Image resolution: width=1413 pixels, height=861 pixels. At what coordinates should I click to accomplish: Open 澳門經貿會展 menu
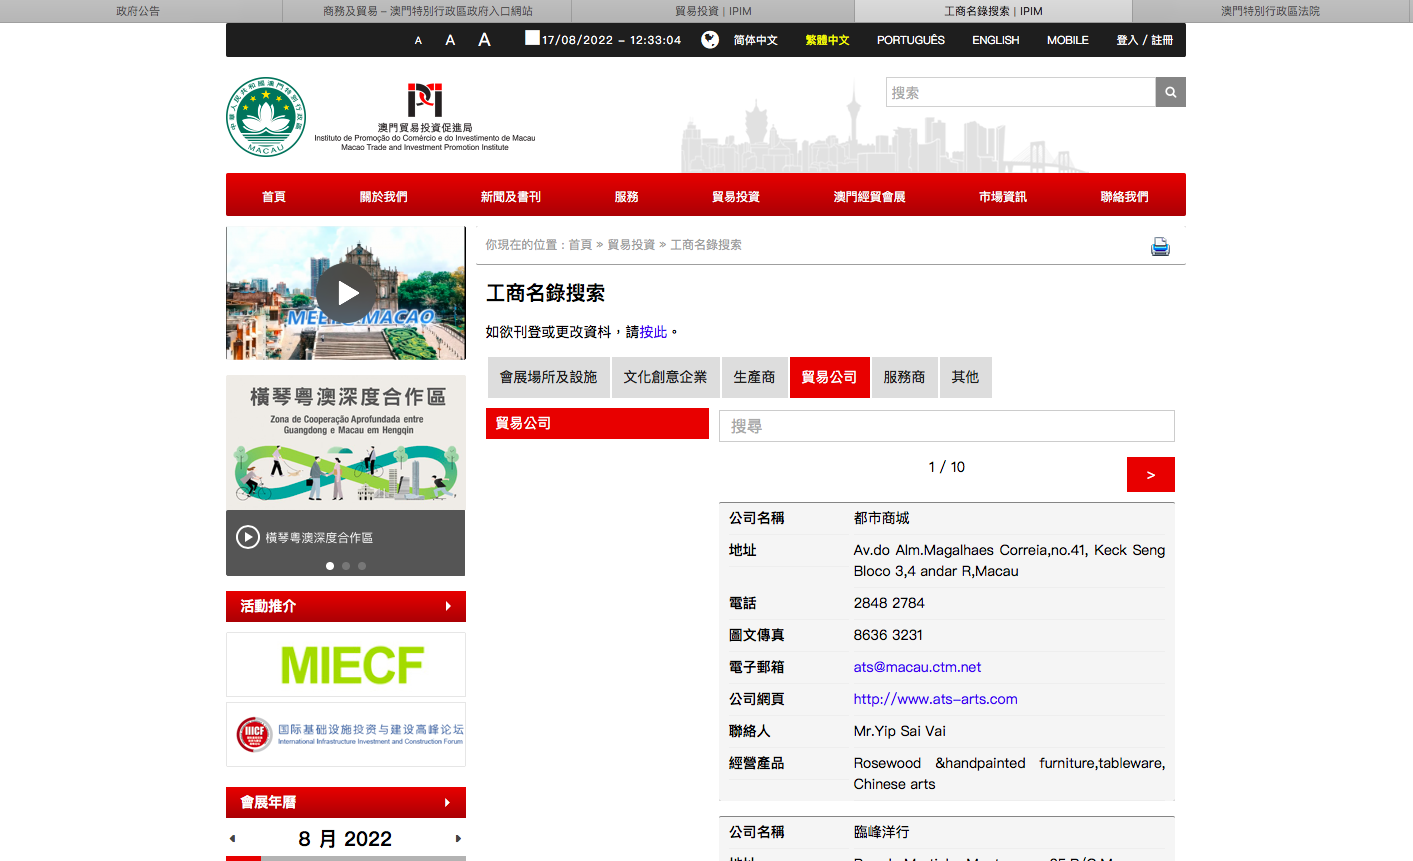[x=870, y=196]
